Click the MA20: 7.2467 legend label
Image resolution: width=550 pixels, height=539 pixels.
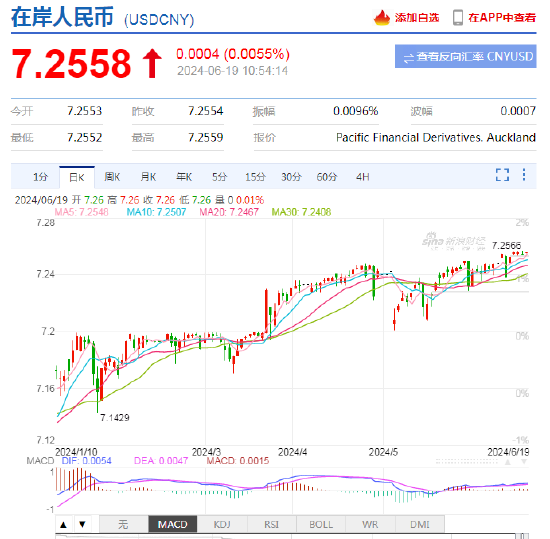click(229, 212)
